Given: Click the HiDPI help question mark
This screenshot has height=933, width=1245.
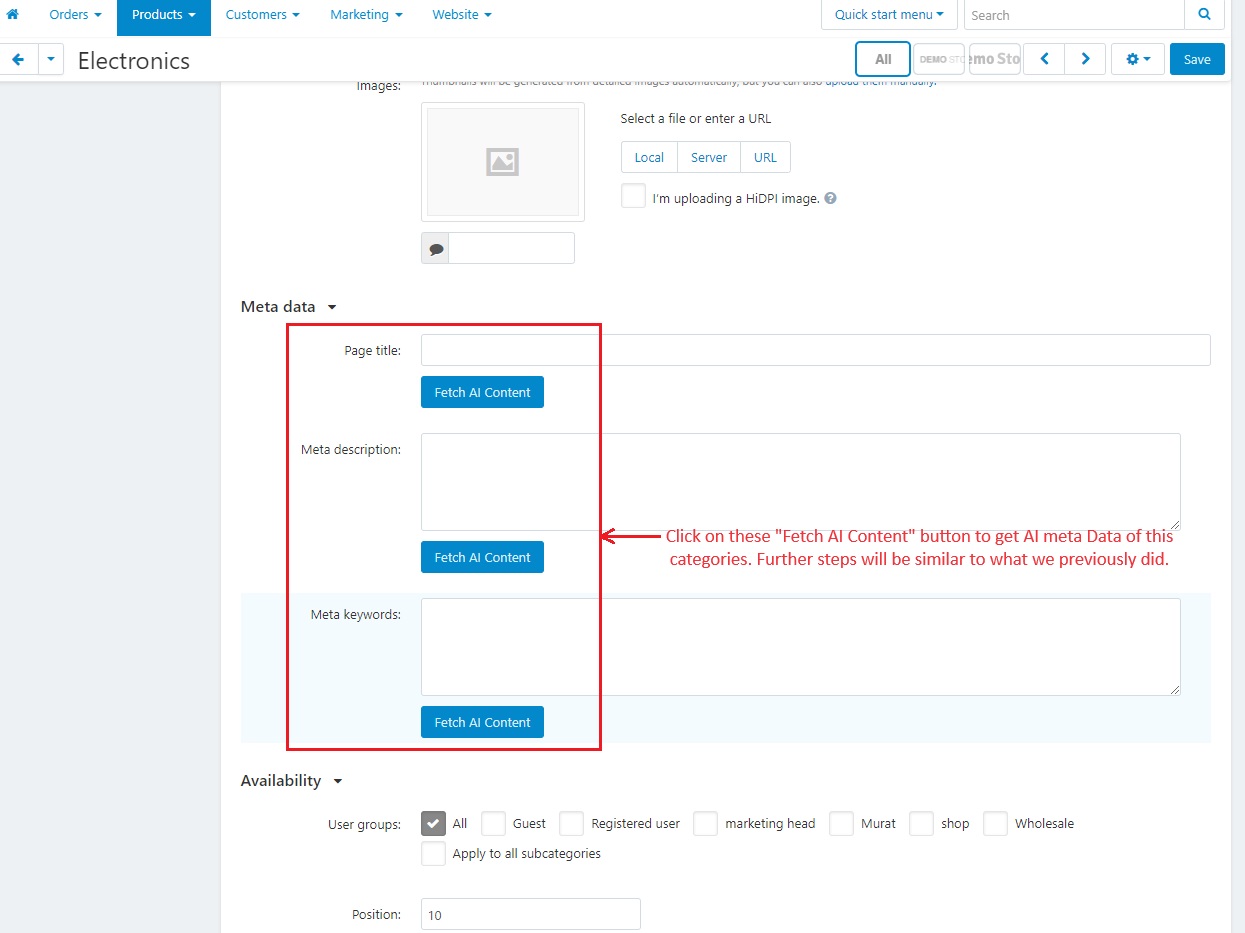Looking at the screenshot, I should click(830, 198).
